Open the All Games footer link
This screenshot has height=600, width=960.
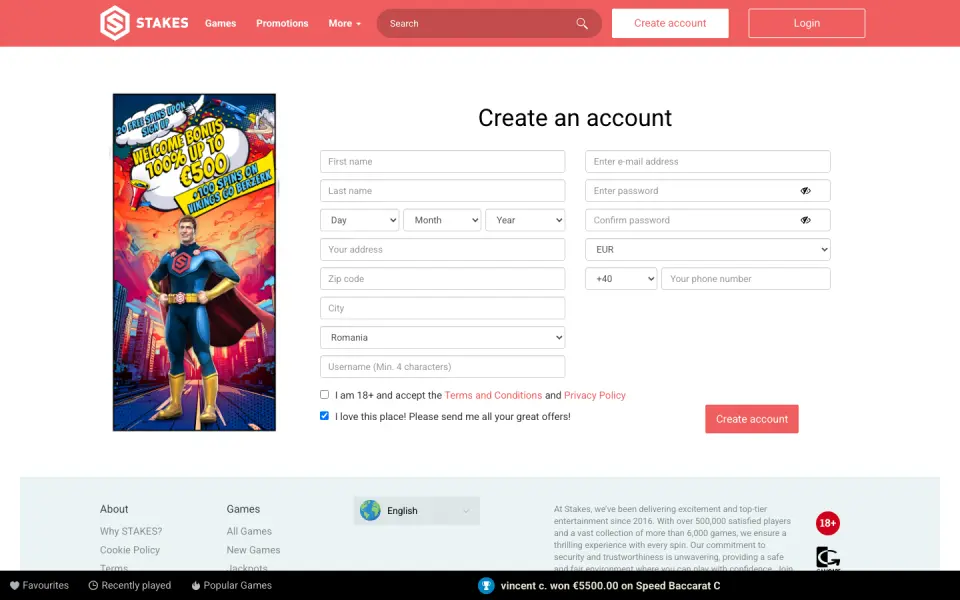(x=249, y=531)
